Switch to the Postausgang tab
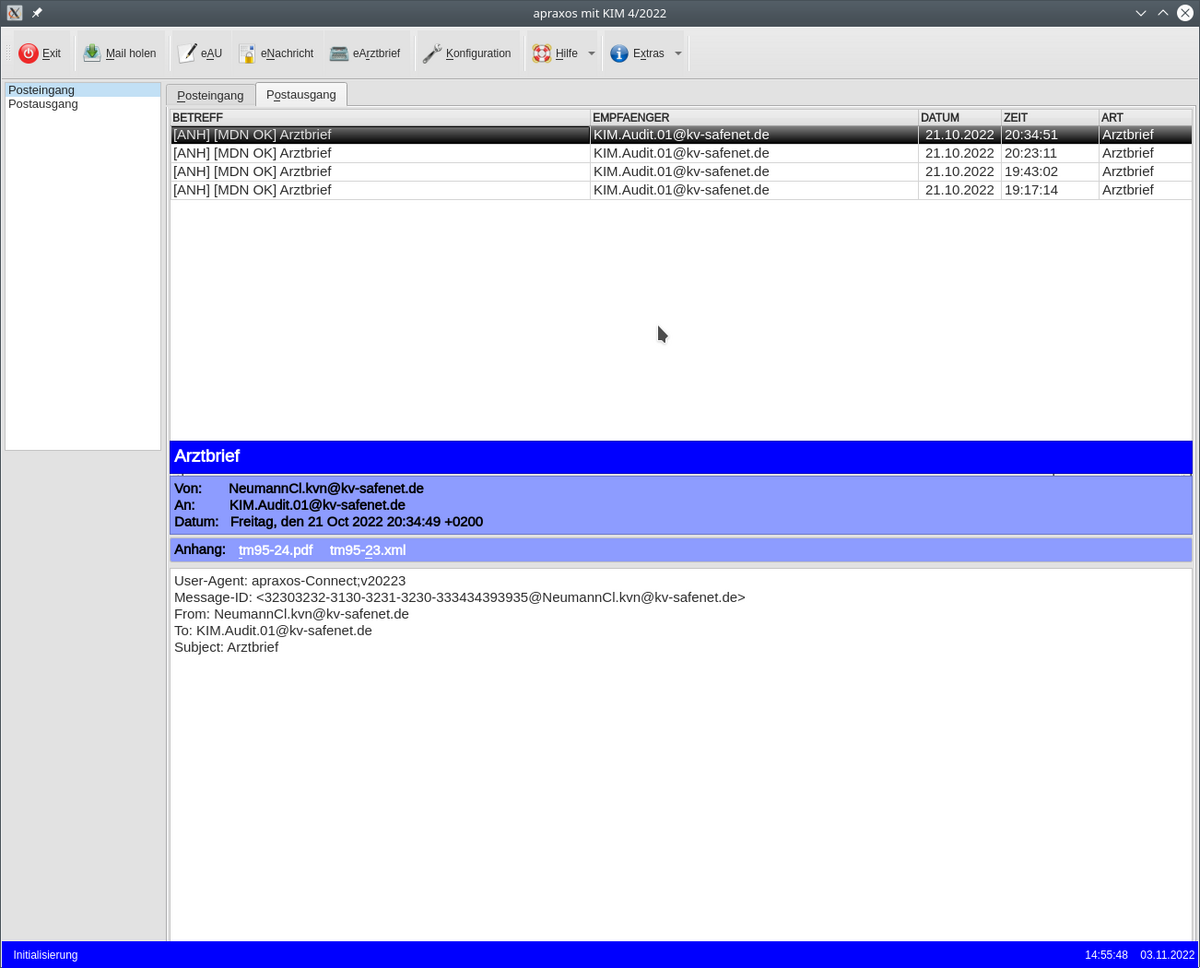 [x=301, y=94]
